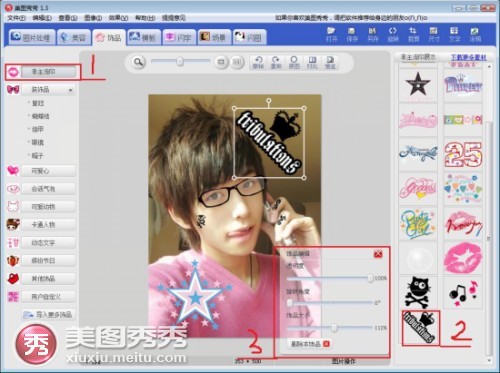The height and width of the screenshot is (373, 500).
Task: Click the 删除本饰品 delete button
Action: click(x=309, y=344)
